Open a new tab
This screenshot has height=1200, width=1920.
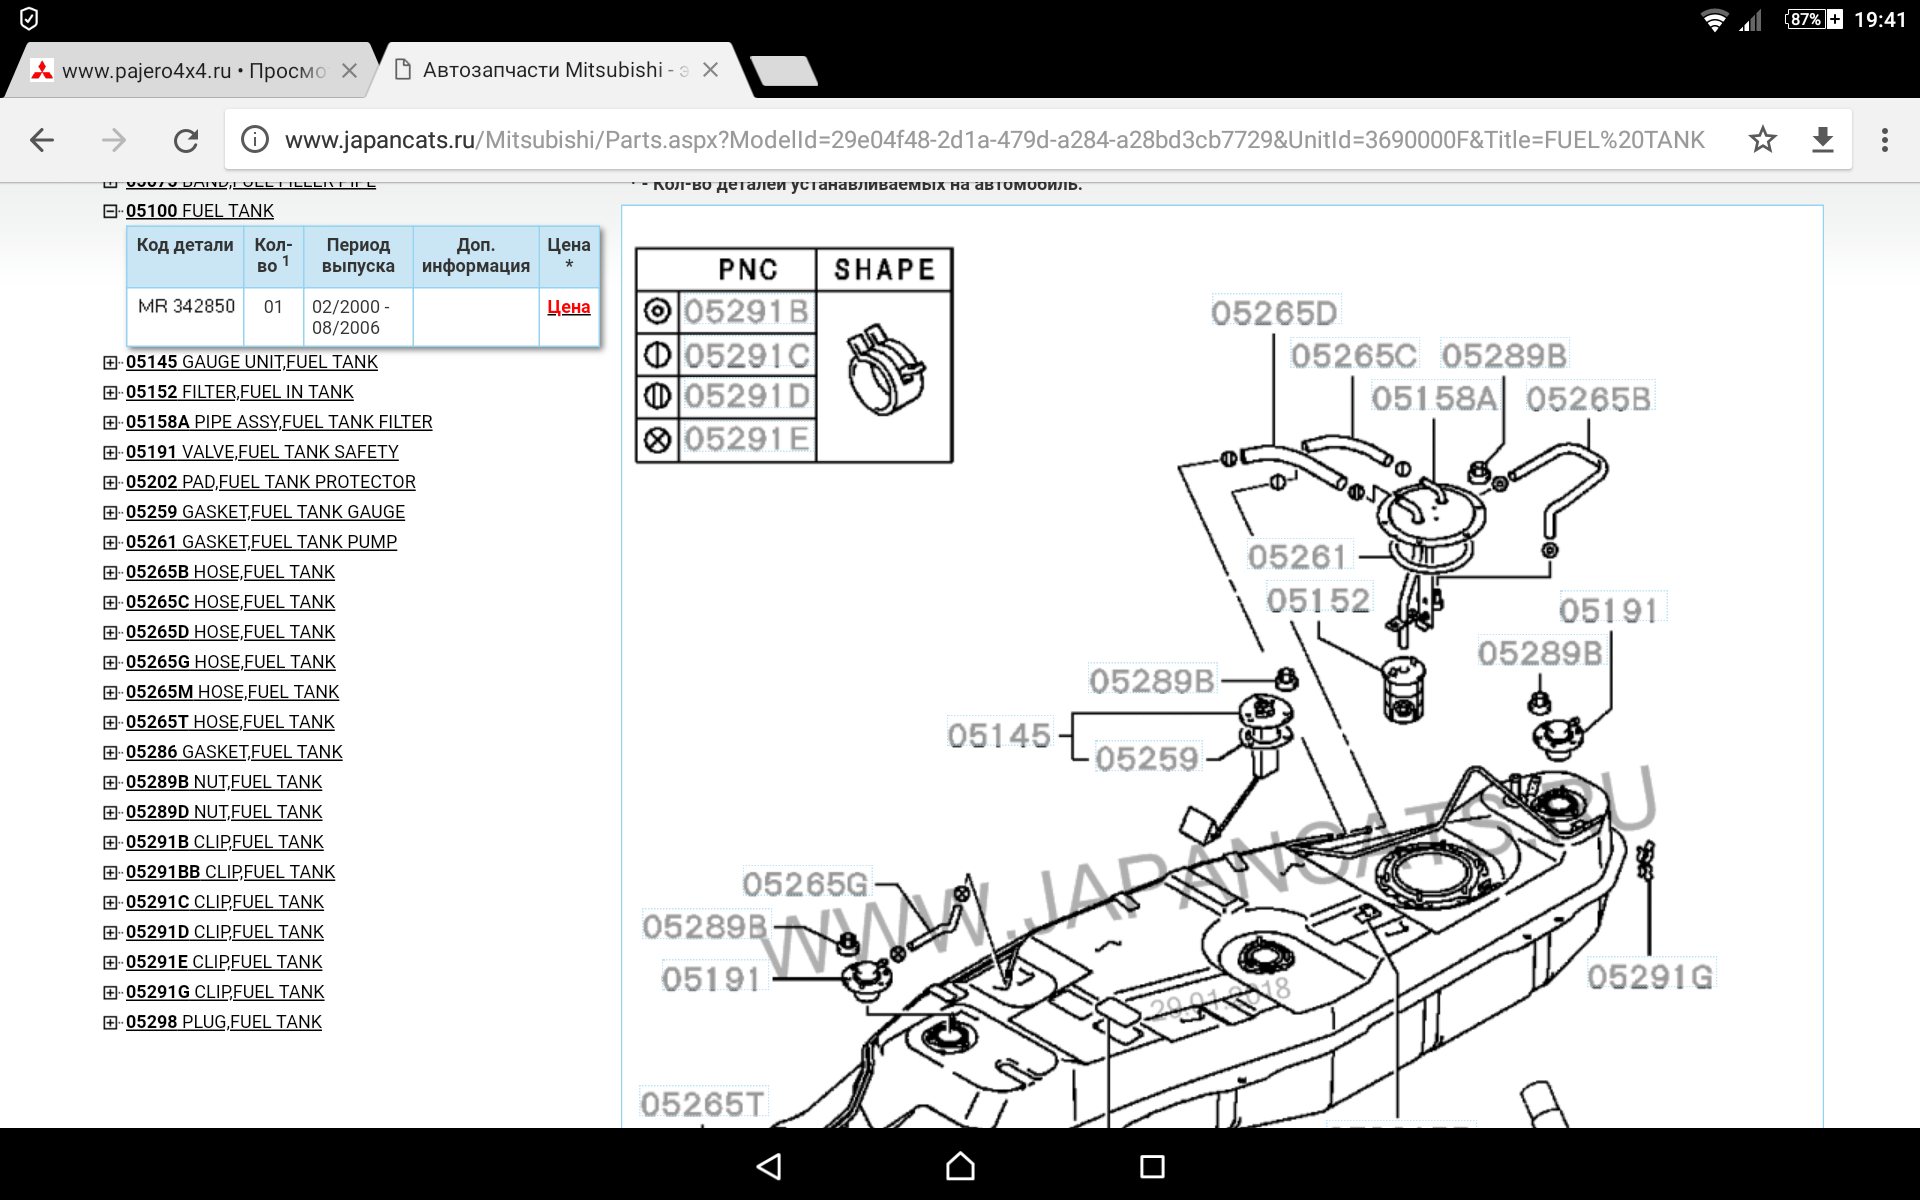[x=783, y=71]
